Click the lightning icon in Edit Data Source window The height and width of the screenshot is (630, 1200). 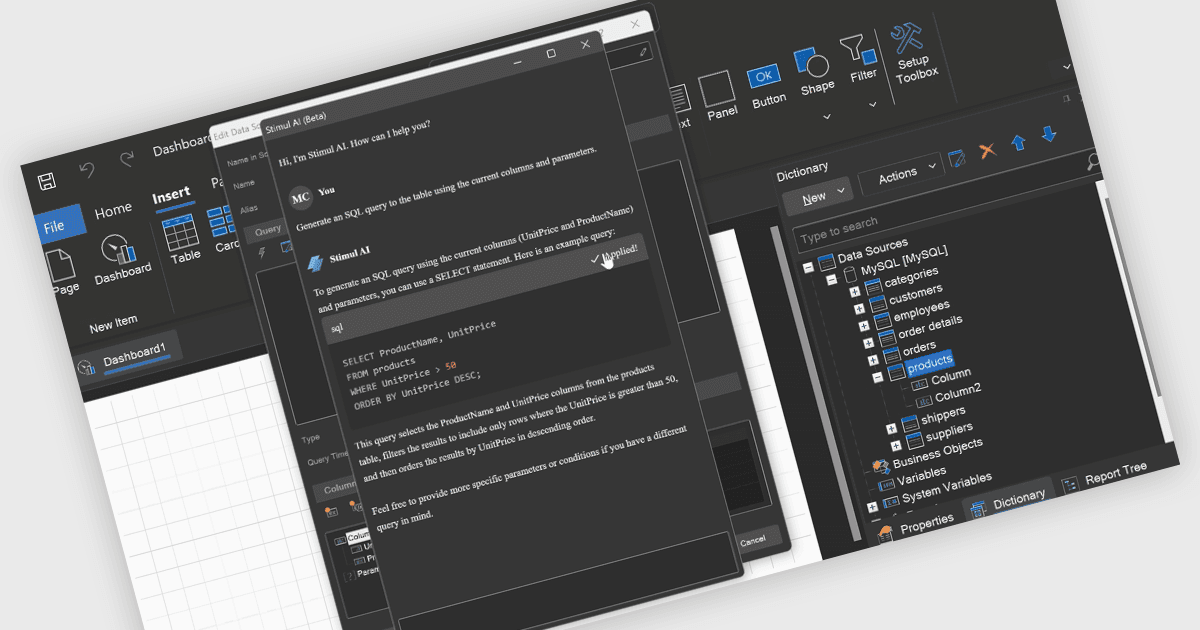pos(262,254)
